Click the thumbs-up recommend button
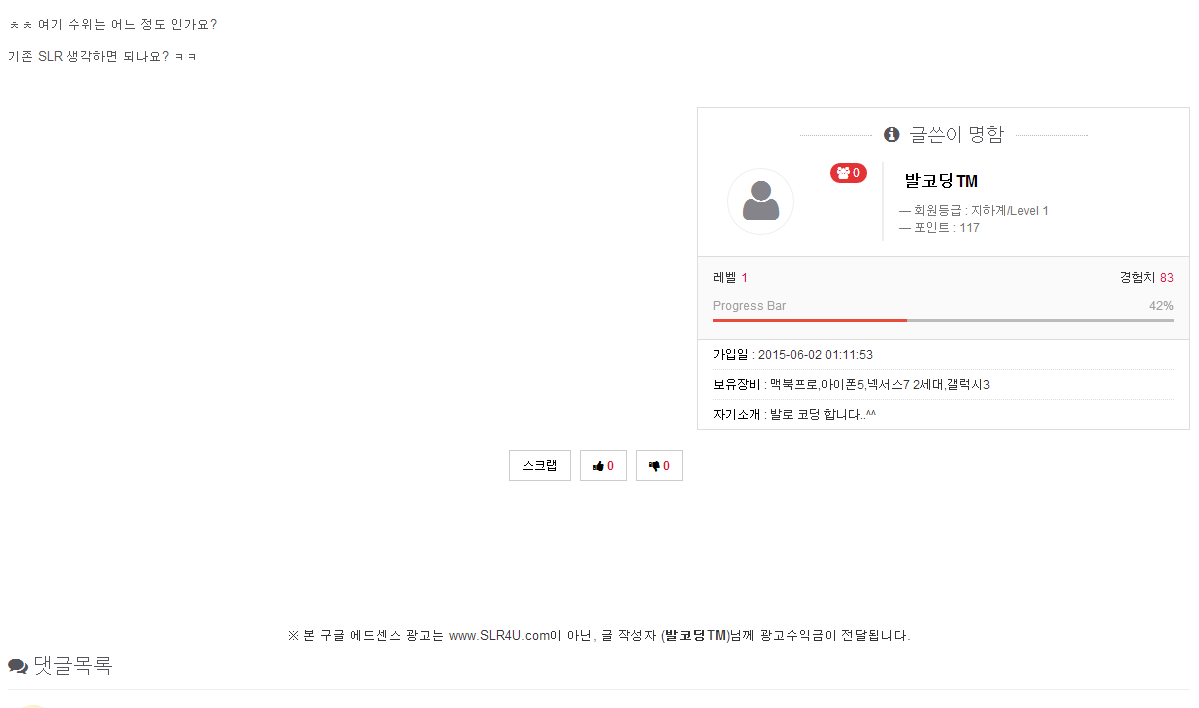1199x708 pixels. [603, 466]
